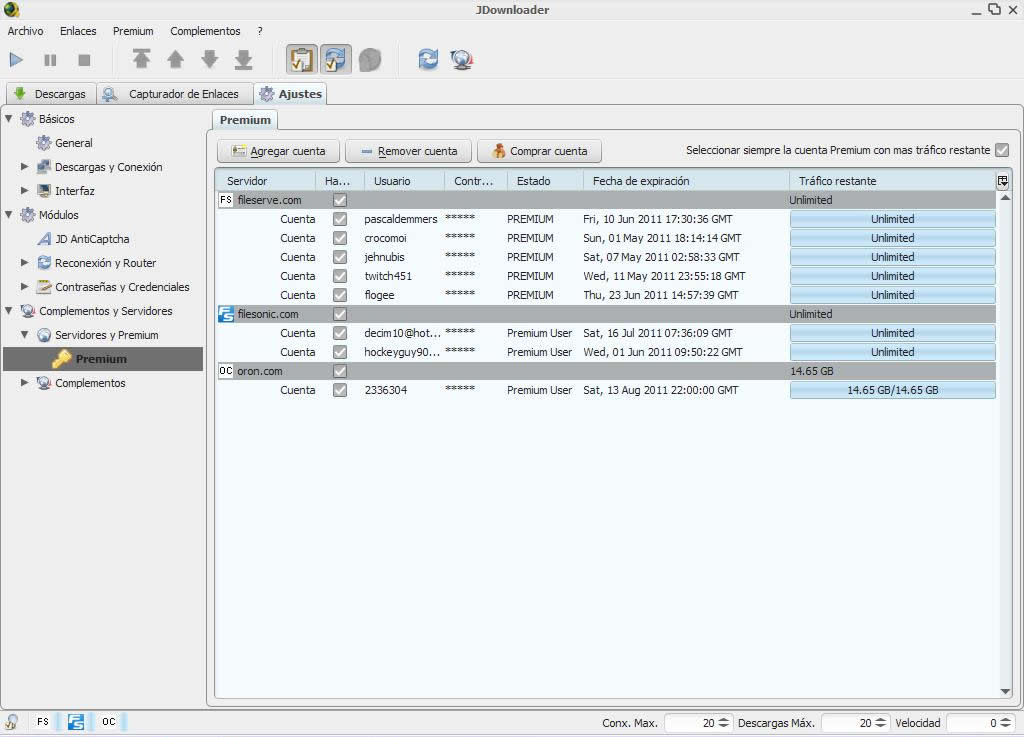
Task: Open the Premium menu in menu bar
Action: [x=133, y=31]
